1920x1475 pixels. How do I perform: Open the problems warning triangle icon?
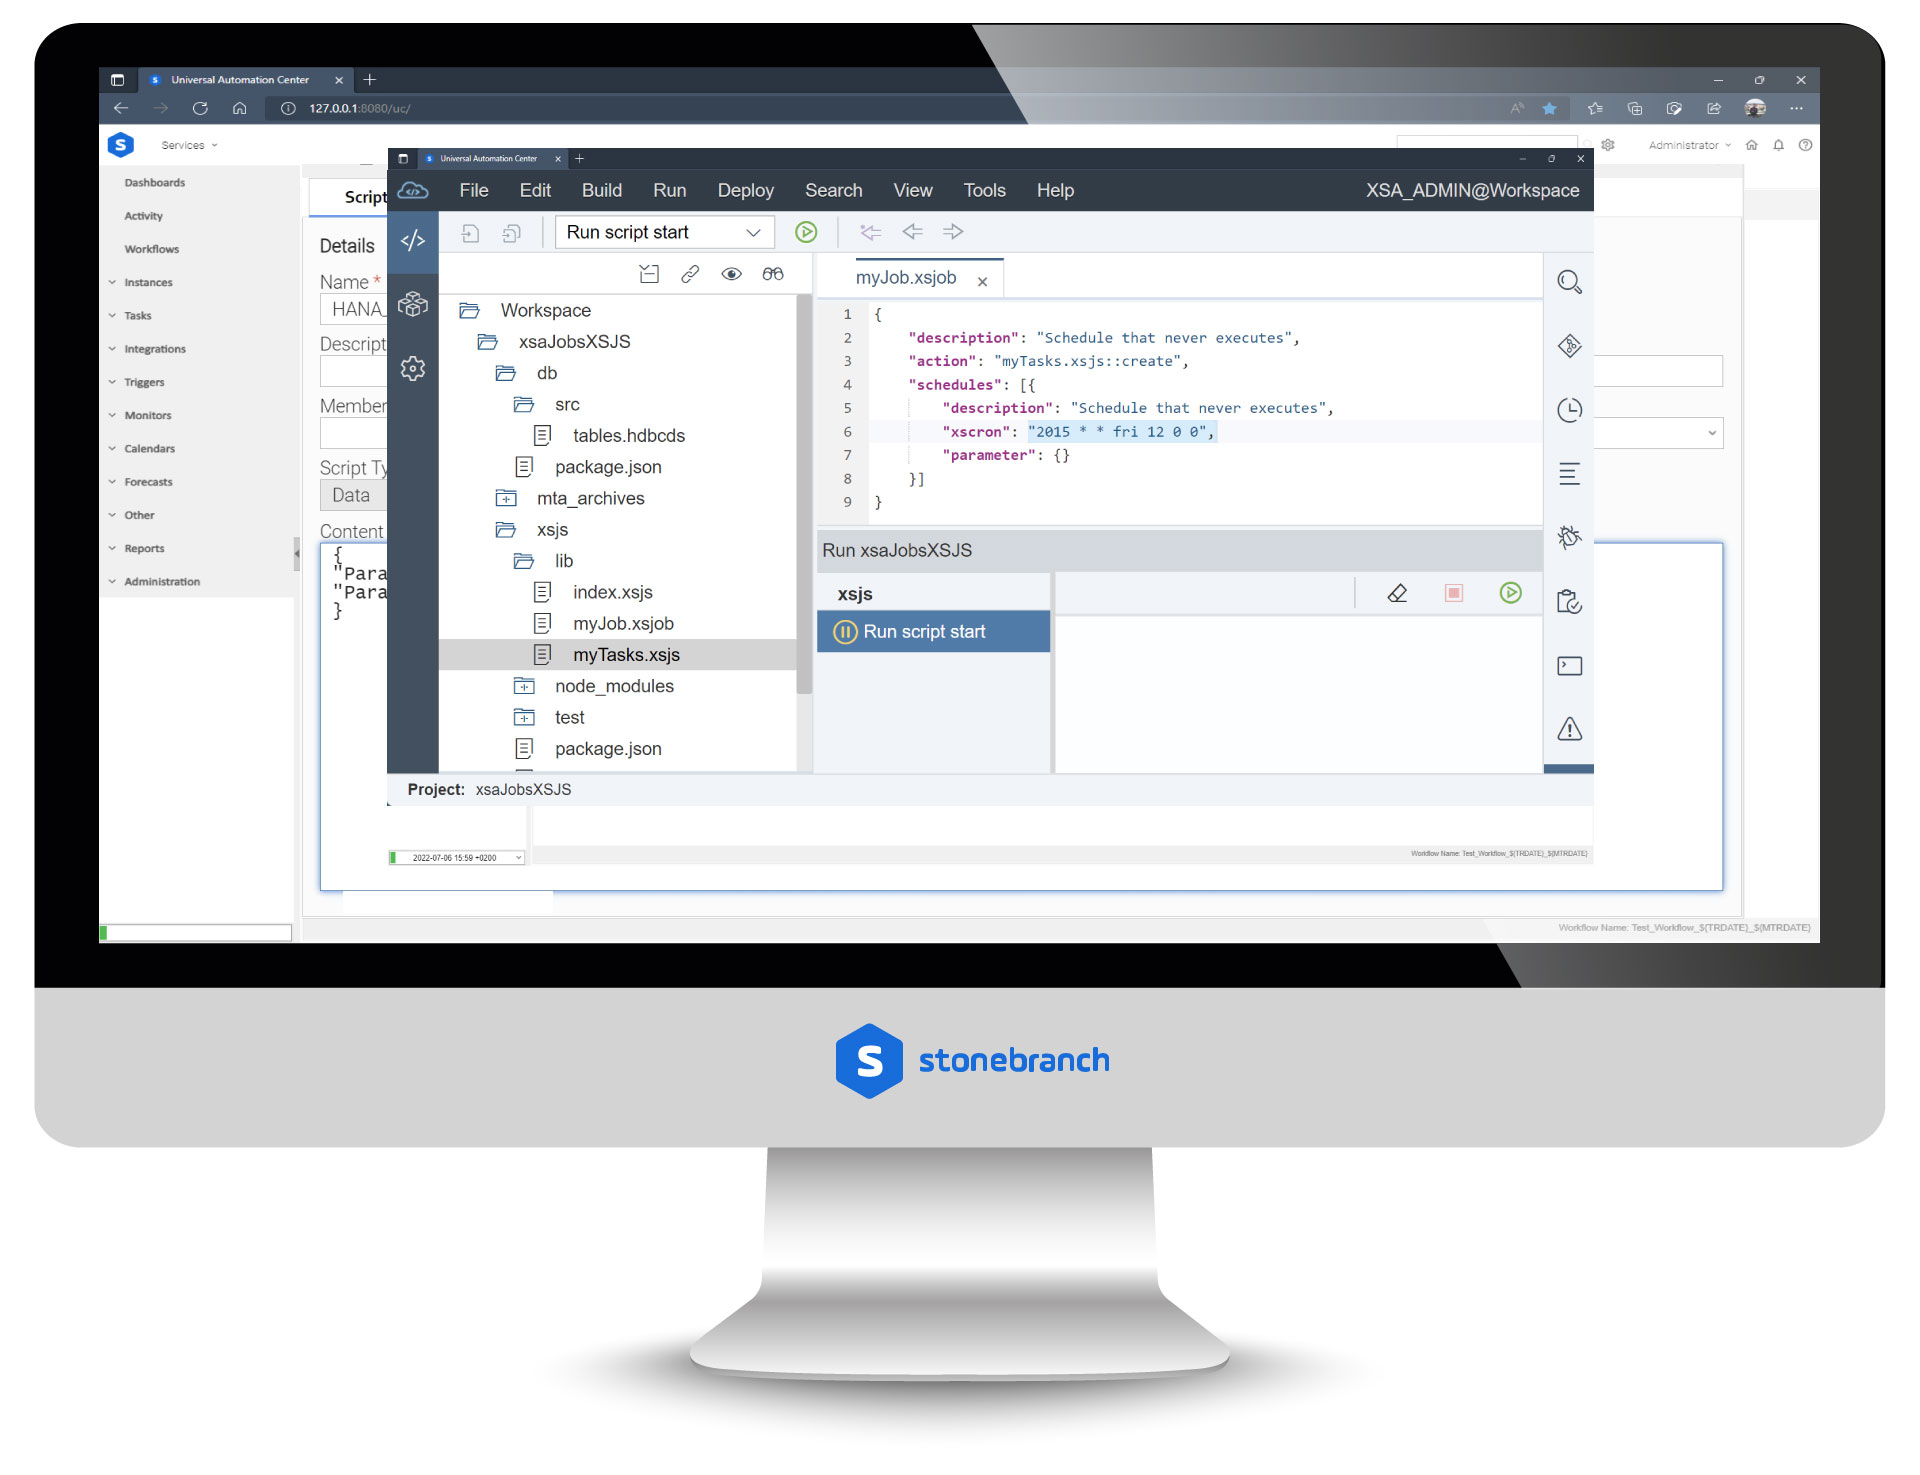pyautogui.click(x=1569, y=729)
